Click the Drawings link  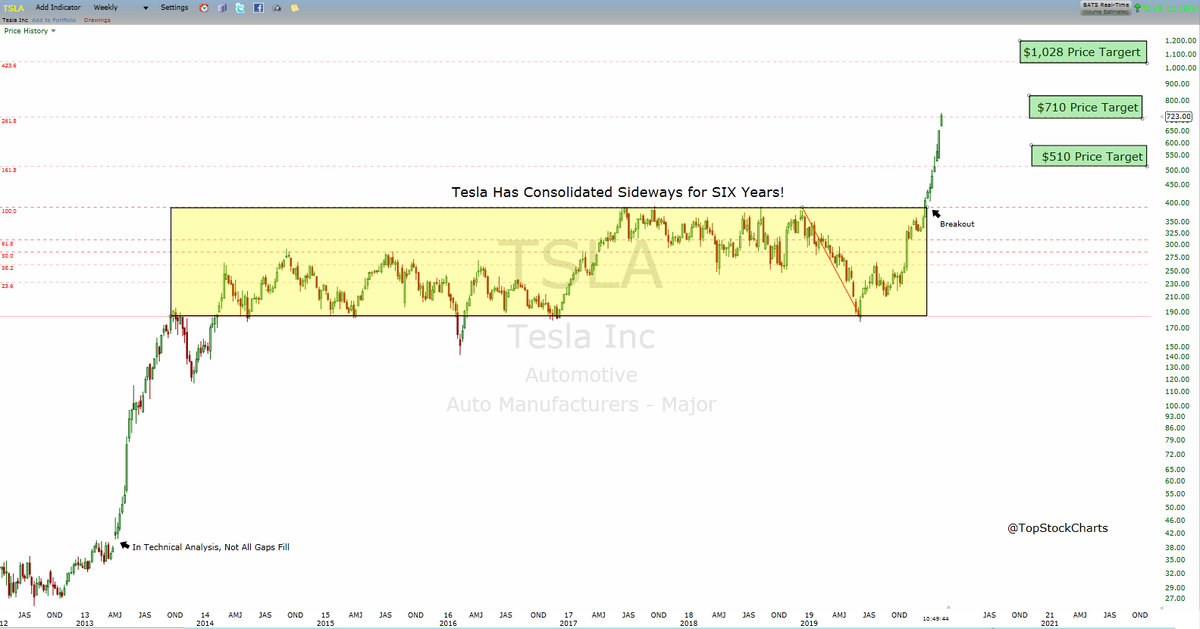[x=97, y=20]
